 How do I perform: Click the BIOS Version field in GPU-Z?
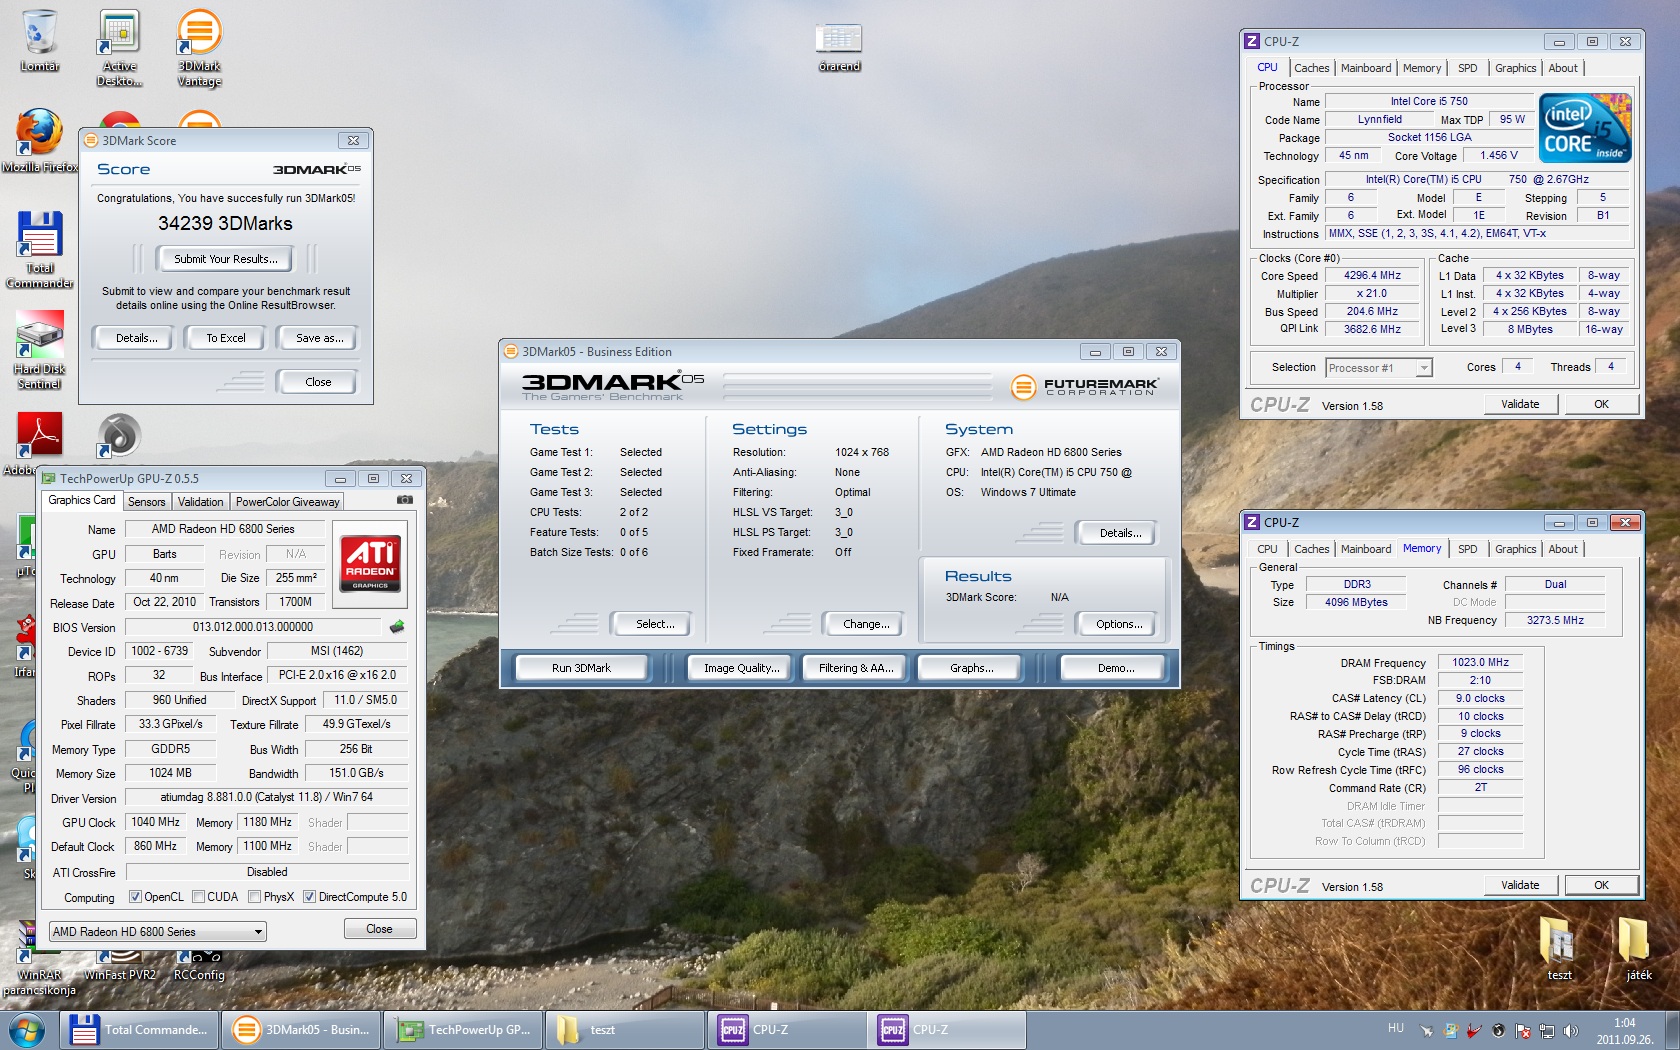253,627
